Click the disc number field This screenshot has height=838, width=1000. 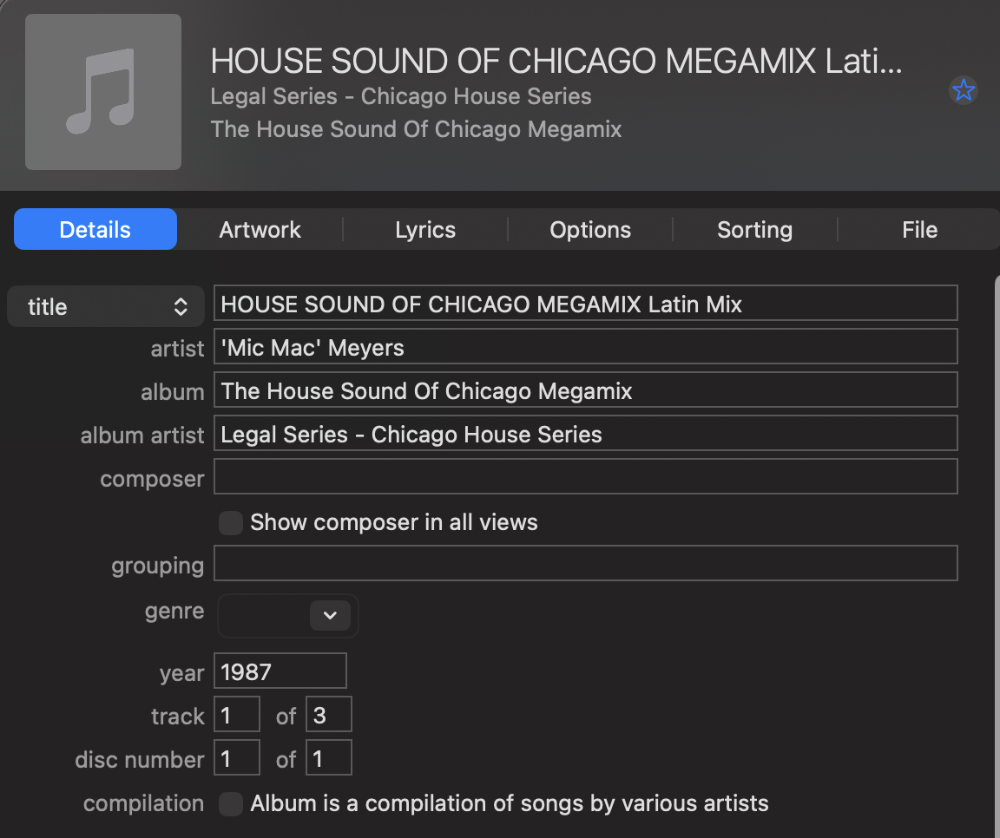click(x=237, y=757)
